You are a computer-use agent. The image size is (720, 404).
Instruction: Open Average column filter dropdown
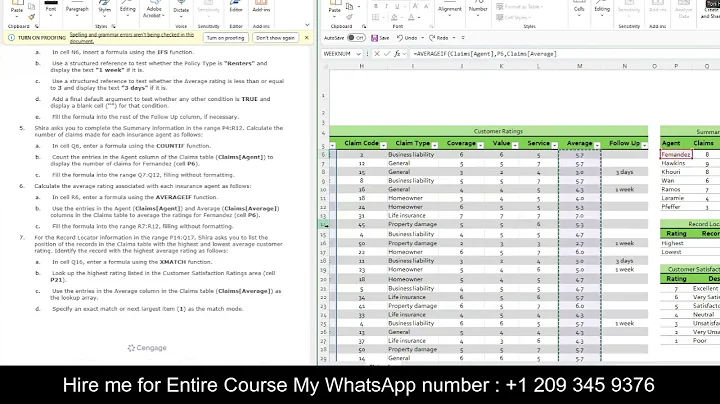tap(597, 146)
